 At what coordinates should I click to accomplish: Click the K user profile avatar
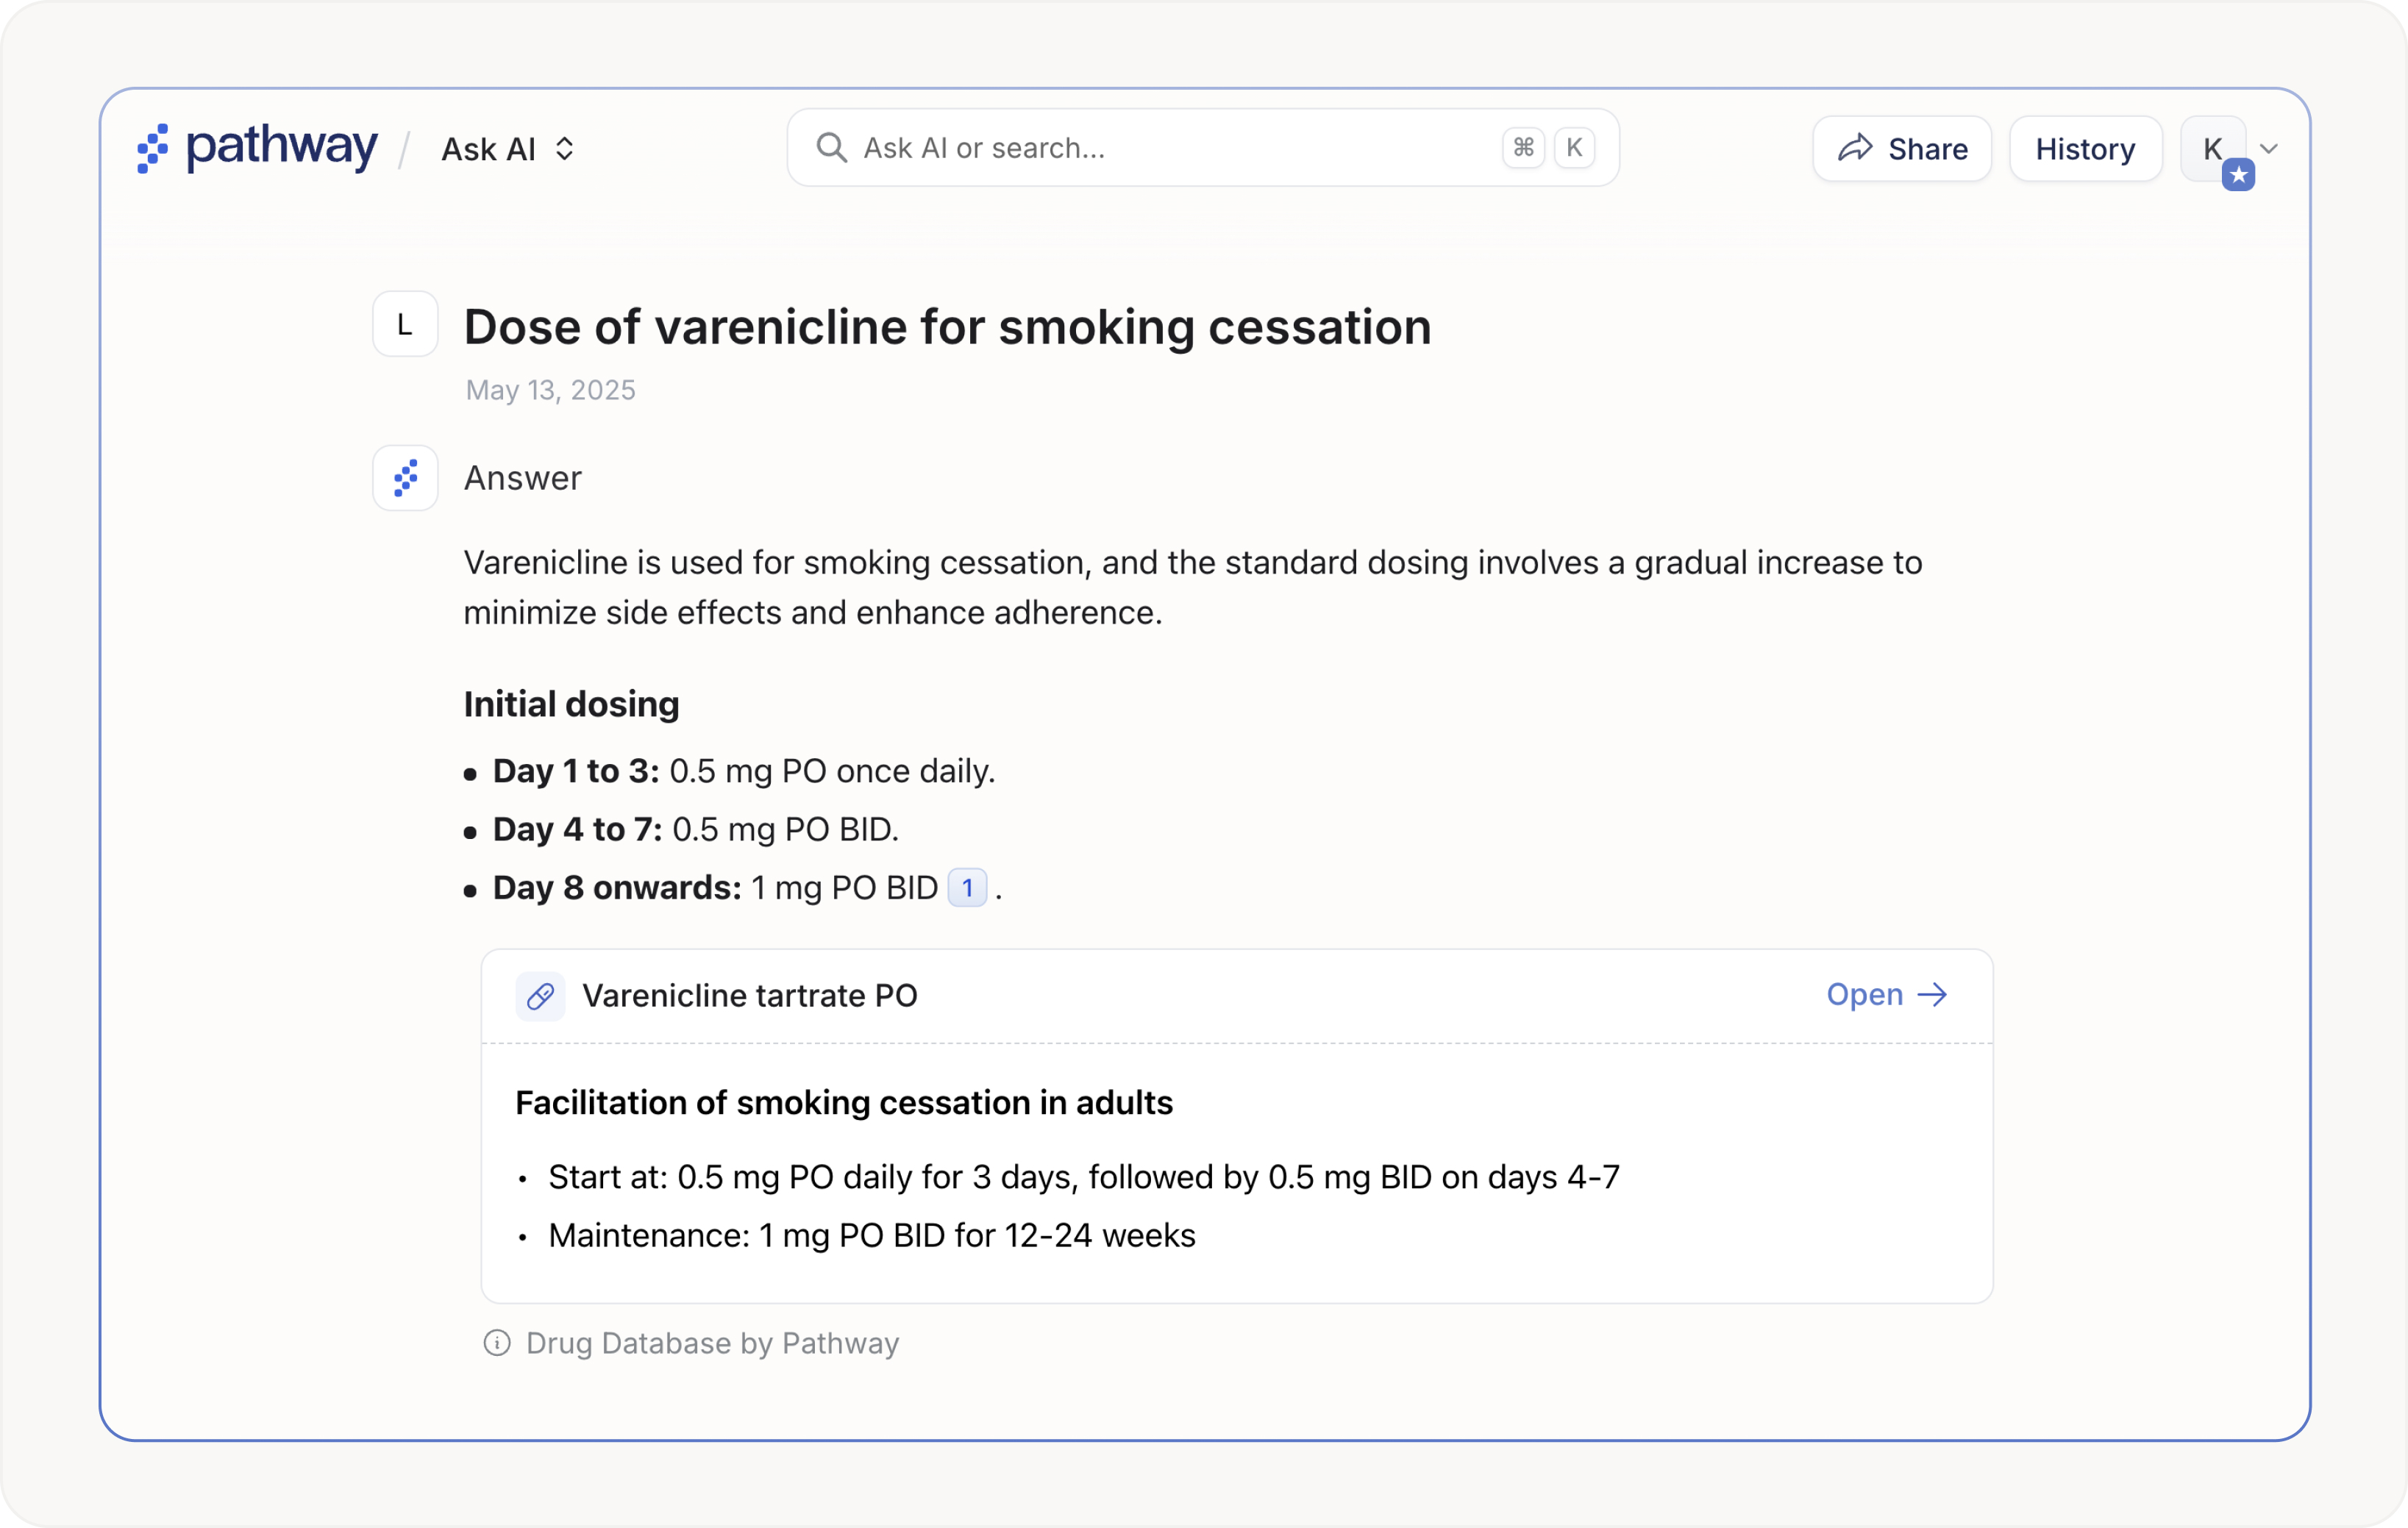[2211, 148]
